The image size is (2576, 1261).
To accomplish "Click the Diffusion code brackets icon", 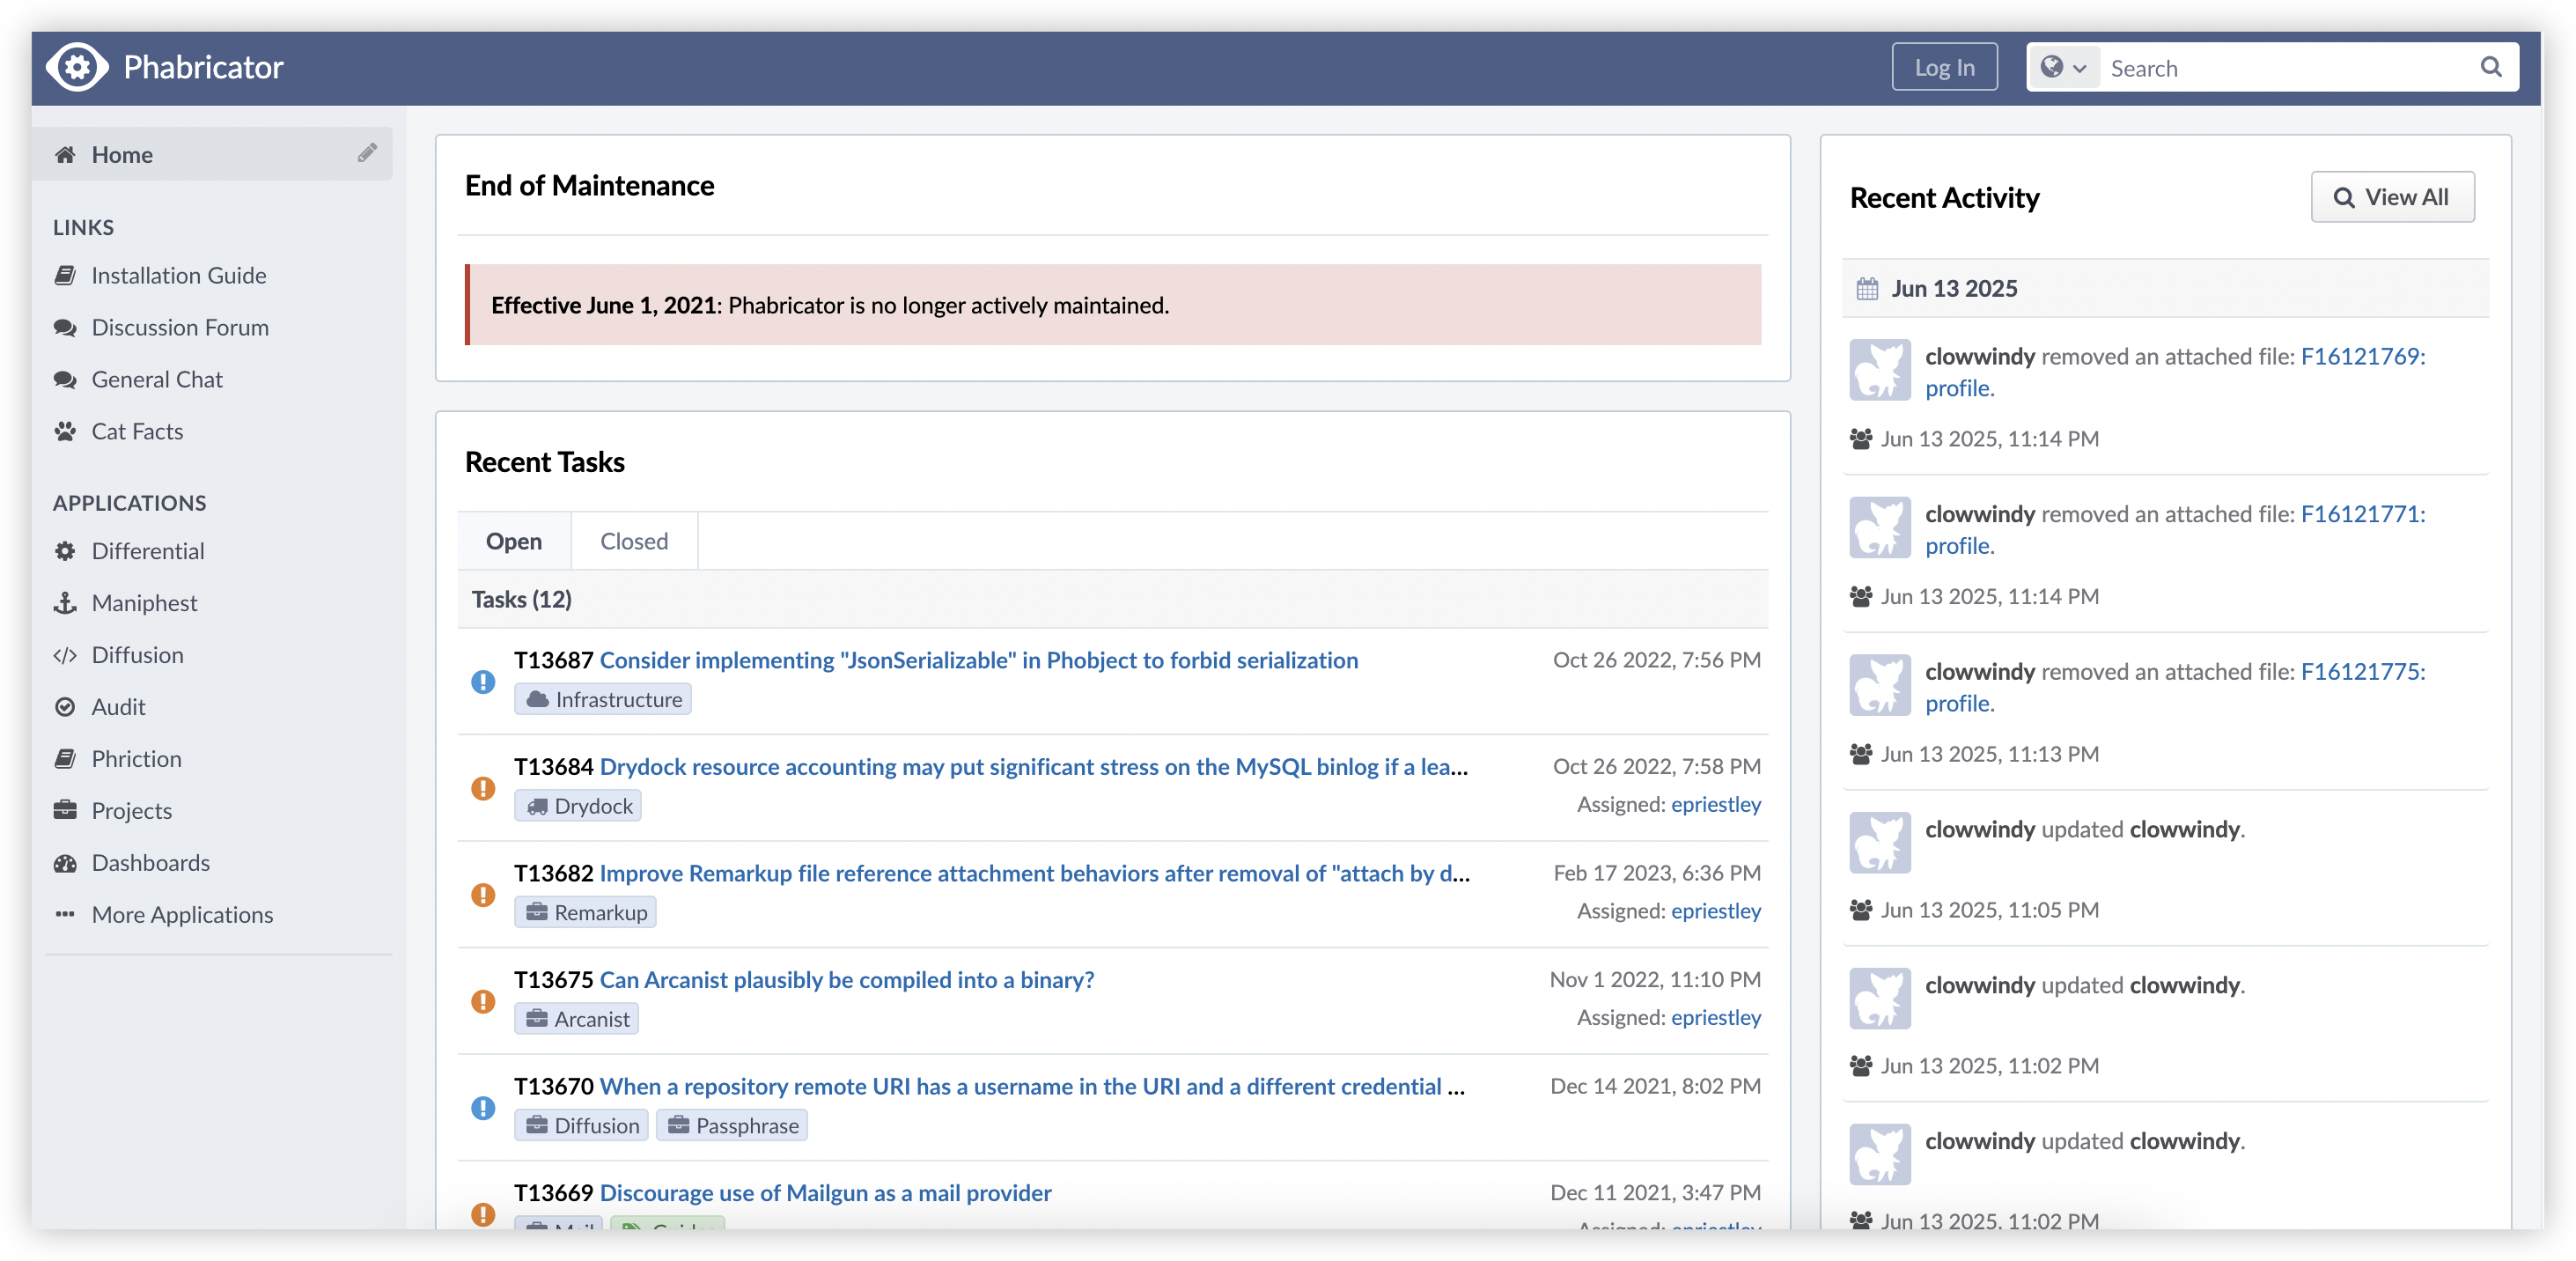I will [65, 655].
